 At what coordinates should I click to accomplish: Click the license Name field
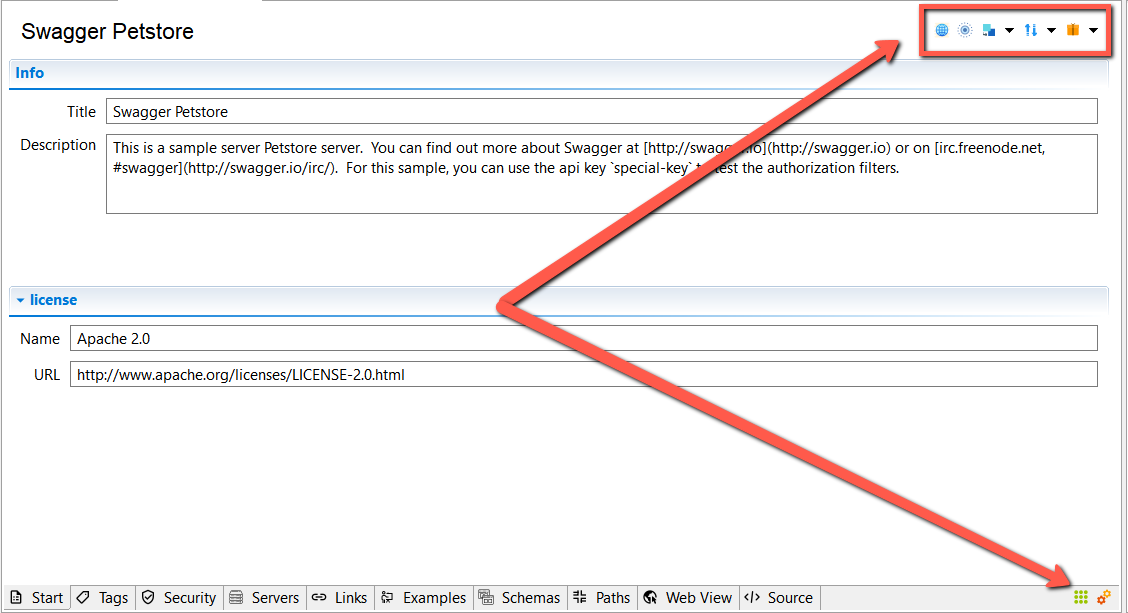pos(583,338)
